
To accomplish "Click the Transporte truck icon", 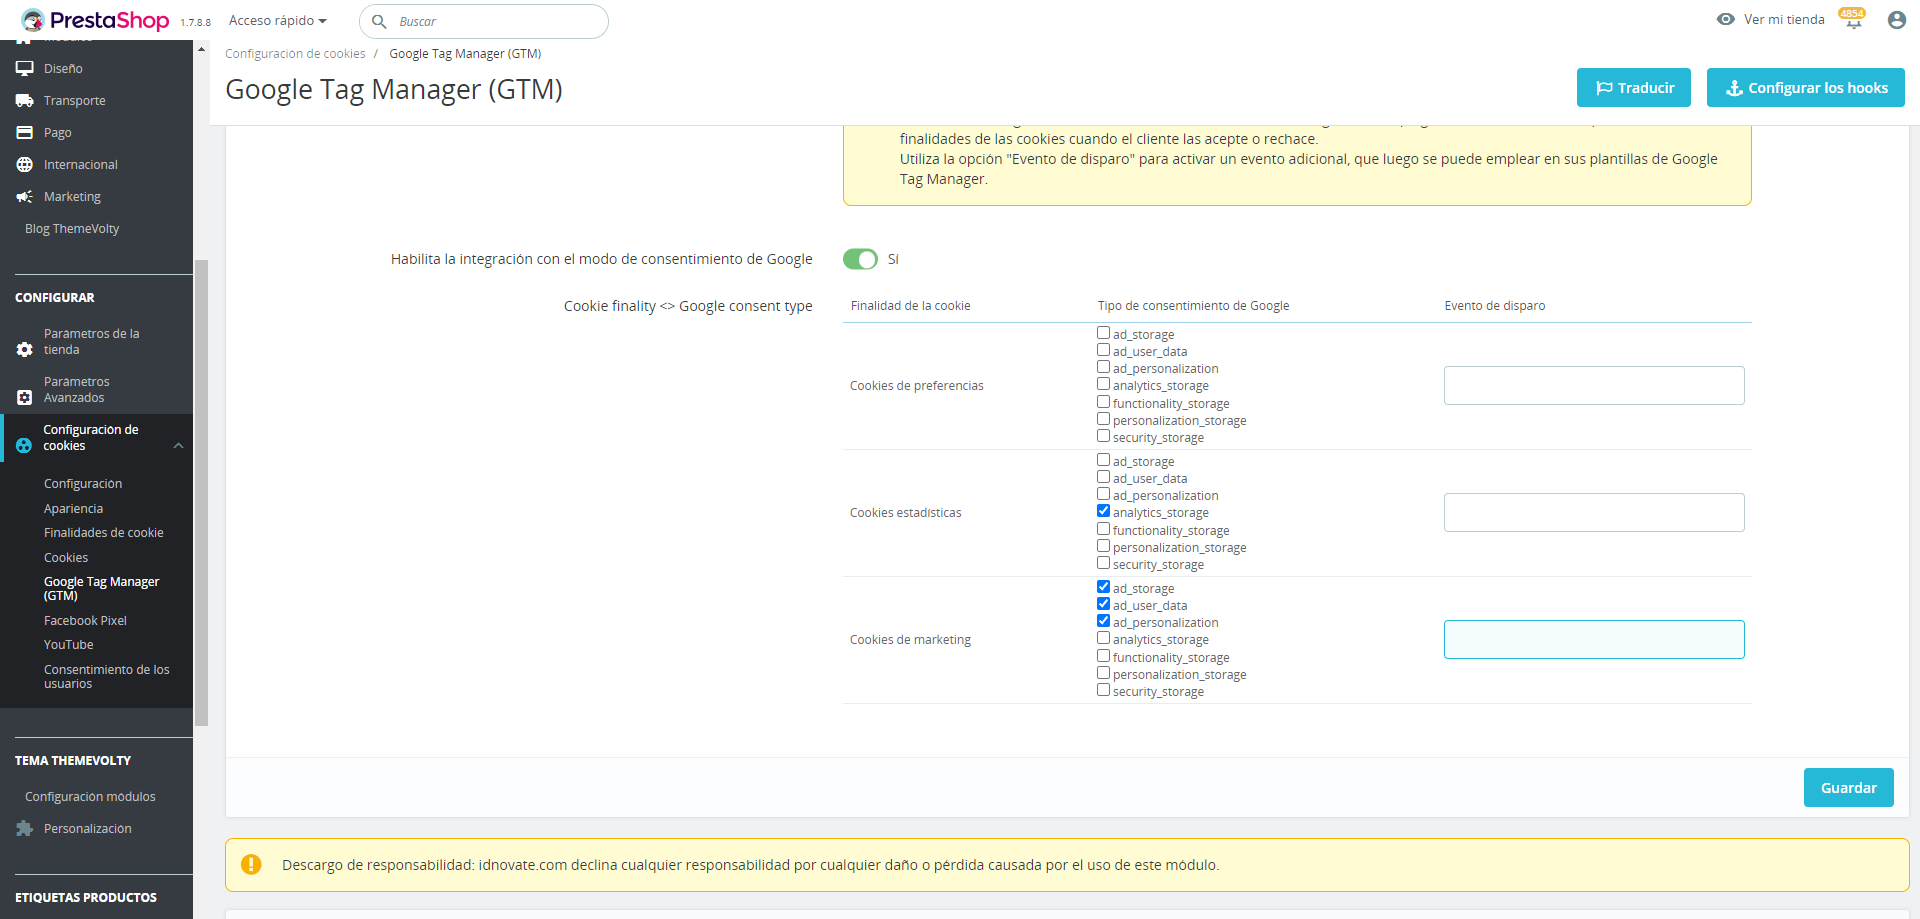I will click(25, 101).
